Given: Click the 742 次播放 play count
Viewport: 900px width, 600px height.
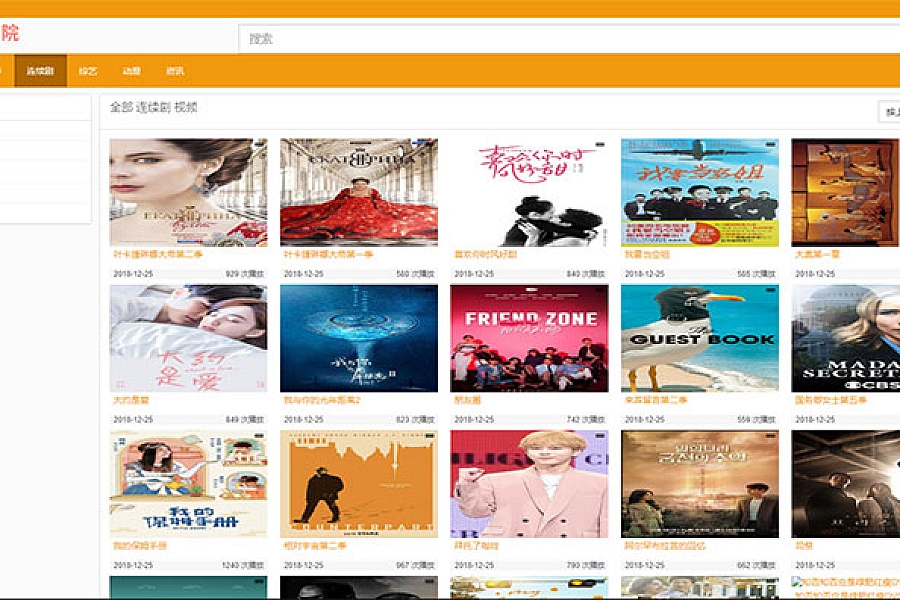Looking at the screenshot, I should pos(585,420).
